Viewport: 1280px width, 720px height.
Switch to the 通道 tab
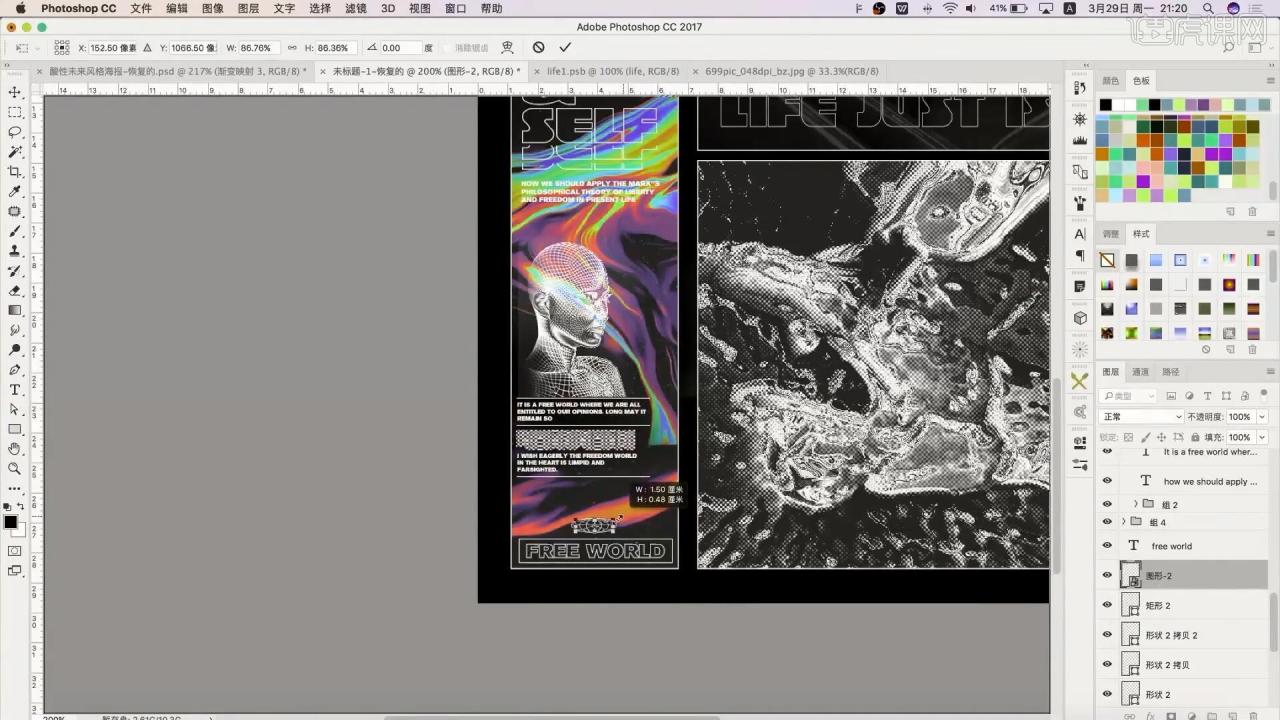tap(1140, 372)
